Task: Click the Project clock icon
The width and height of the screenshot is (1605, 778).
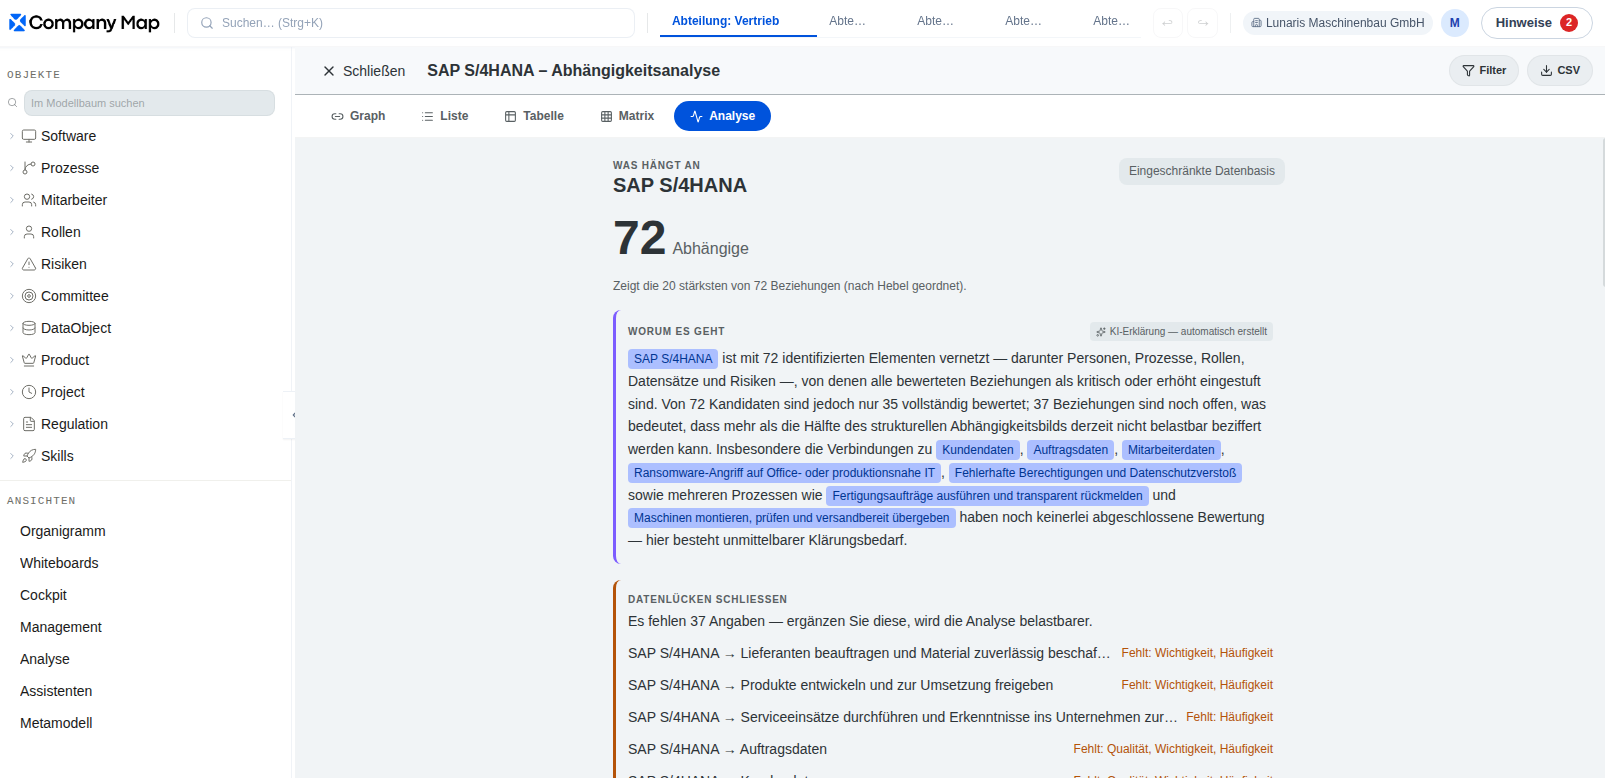Action: [29, 392]
